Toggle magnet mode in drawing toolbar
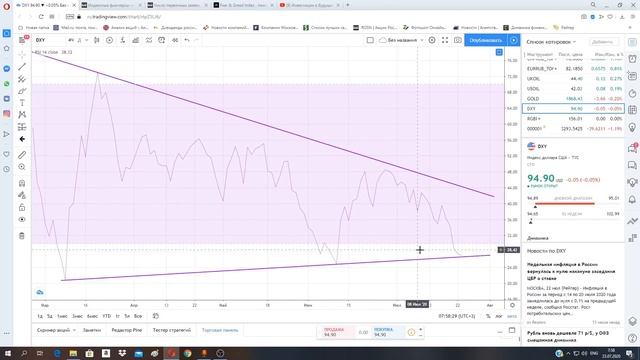640x360 pixels. (22, 183)
